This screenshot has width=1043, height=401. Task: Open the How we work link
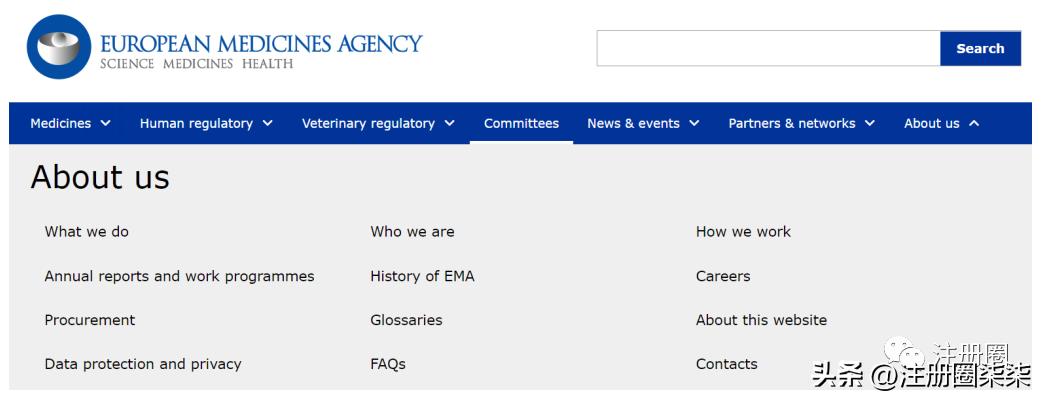[743, 232]
